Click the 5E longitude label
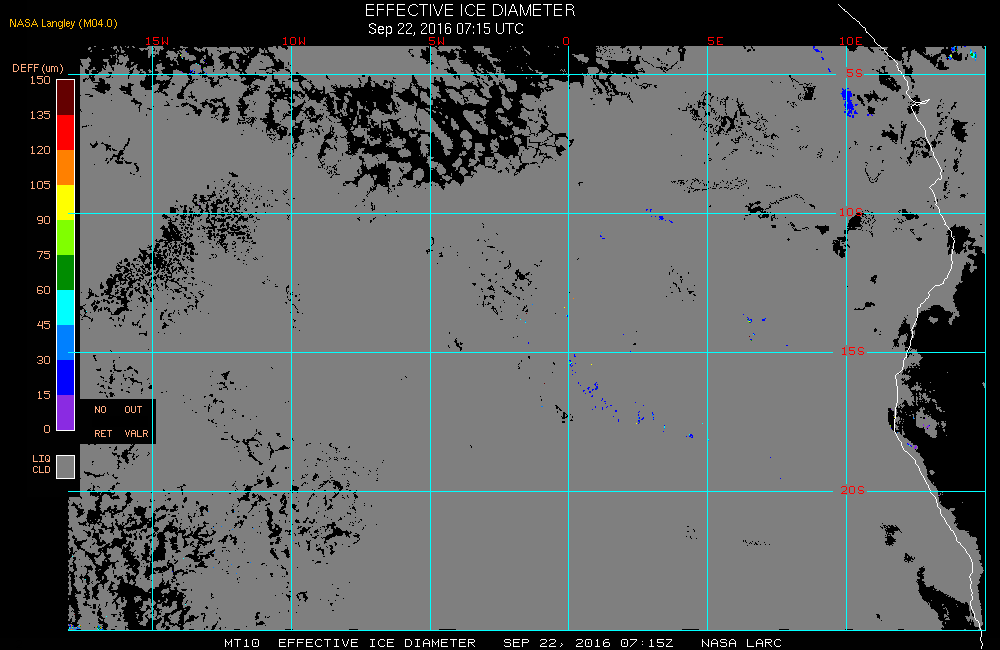The image size is (1000, 650). tap(715, 41)
